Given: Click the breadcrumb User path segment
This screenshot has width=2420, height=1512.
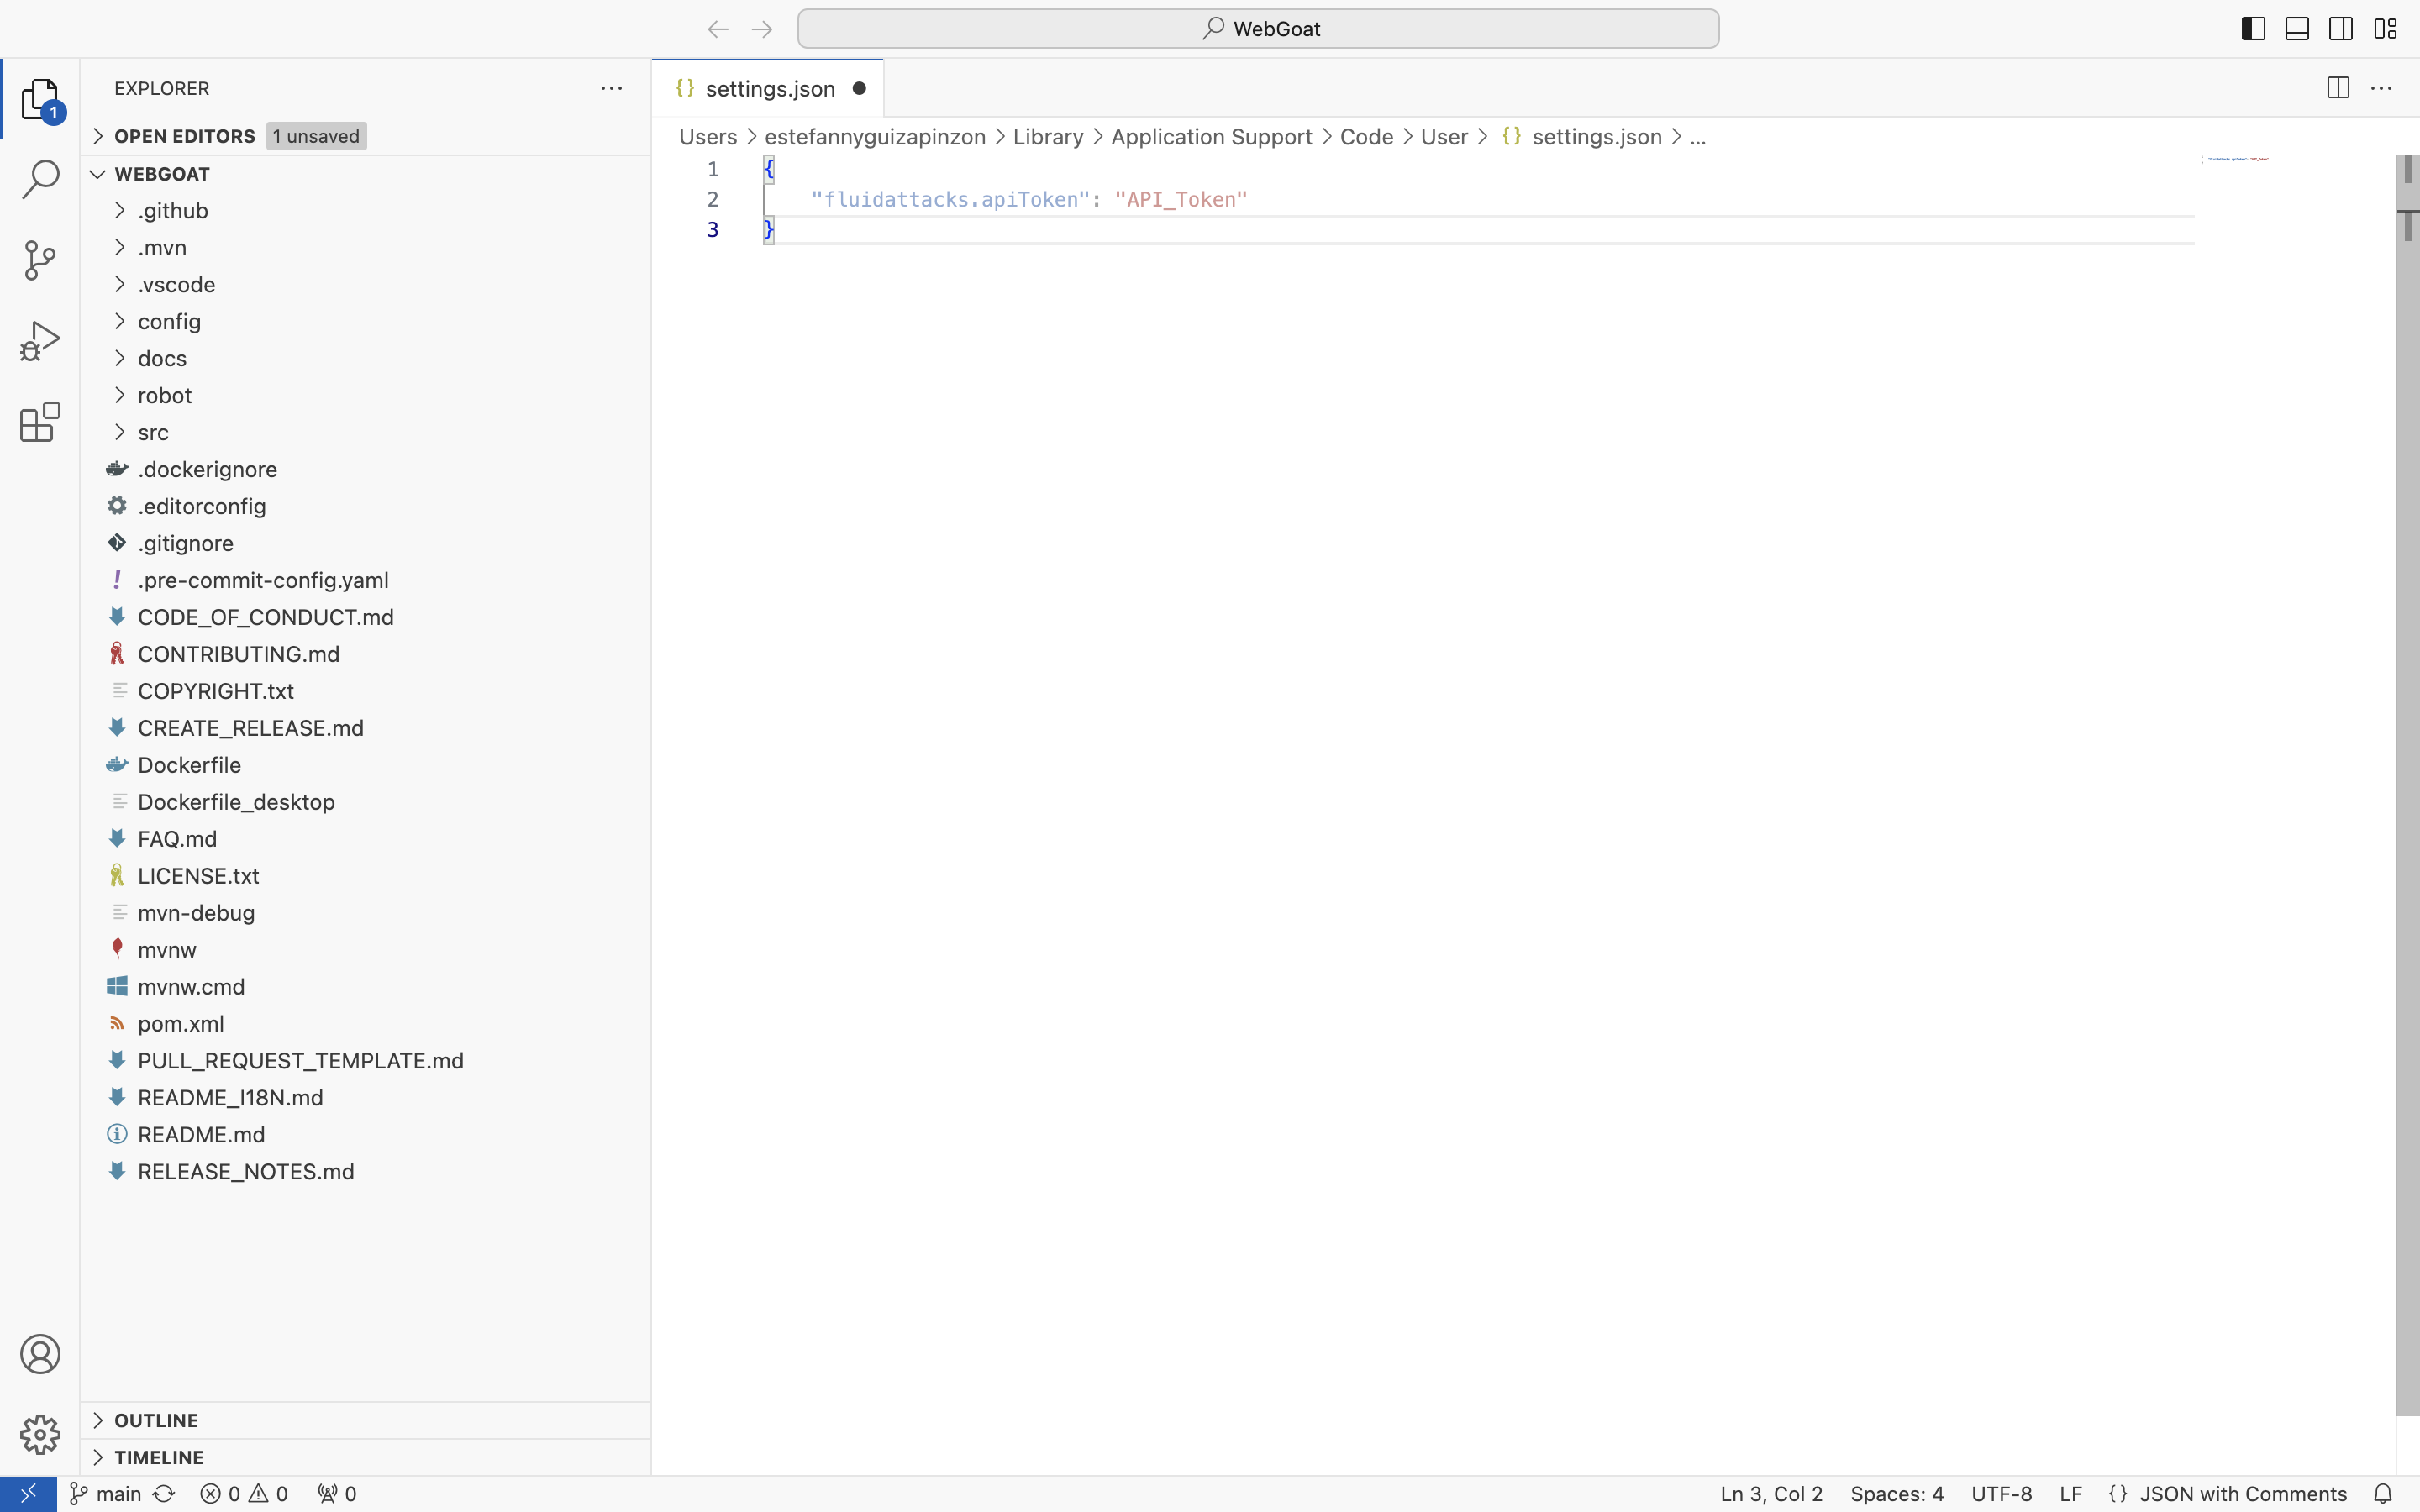Looking at the screenshot, I should [x=1444, y=136].
